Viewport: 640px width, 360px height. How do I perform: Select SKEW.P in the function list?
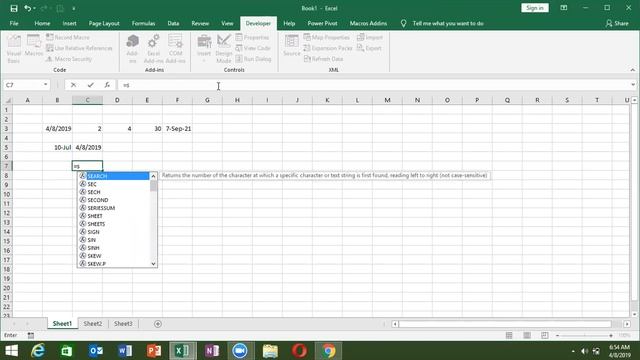114,264
